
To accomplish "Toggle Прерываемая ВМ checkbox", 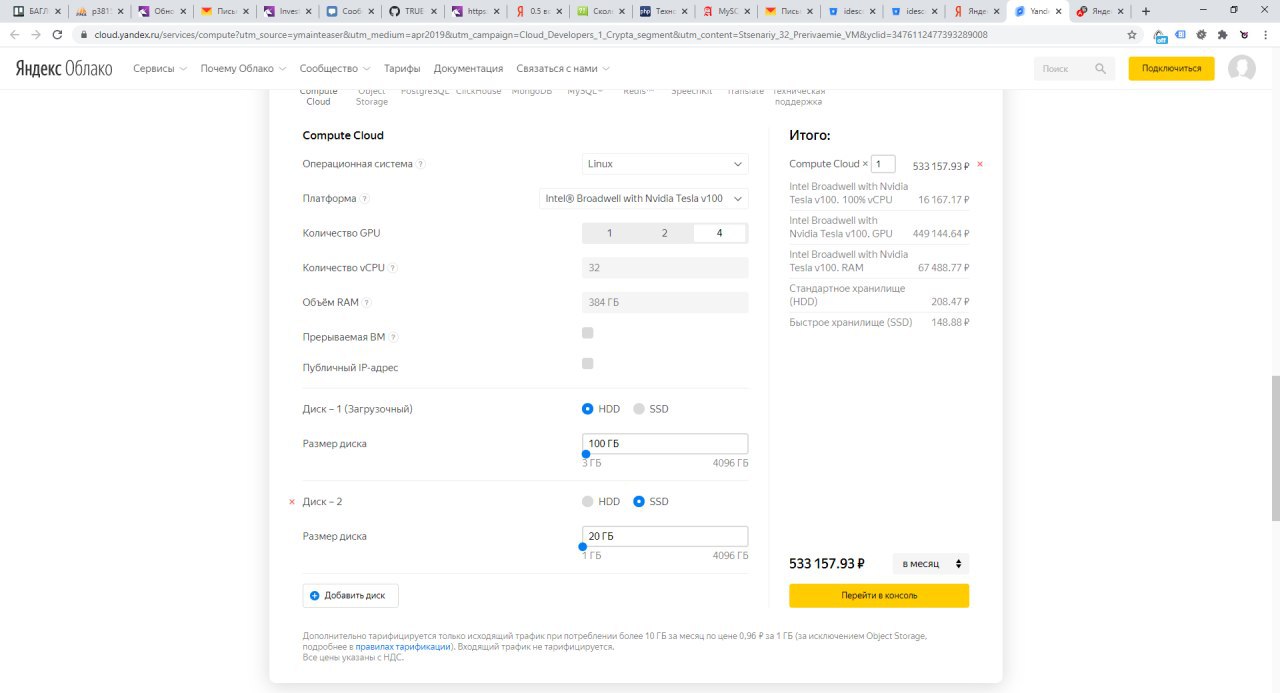I will [588, 333].
